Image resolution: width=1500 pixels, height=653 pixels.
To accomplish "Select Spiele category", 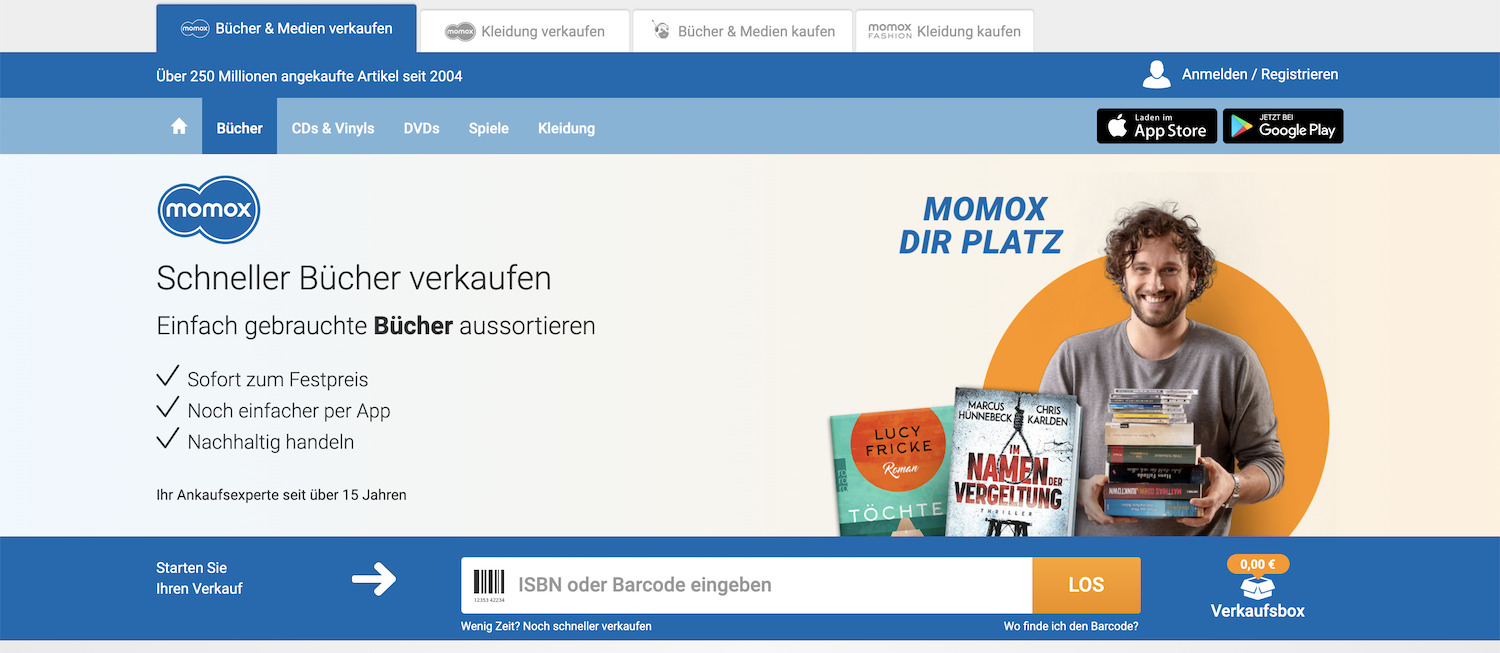I will (x=489, y=128).
